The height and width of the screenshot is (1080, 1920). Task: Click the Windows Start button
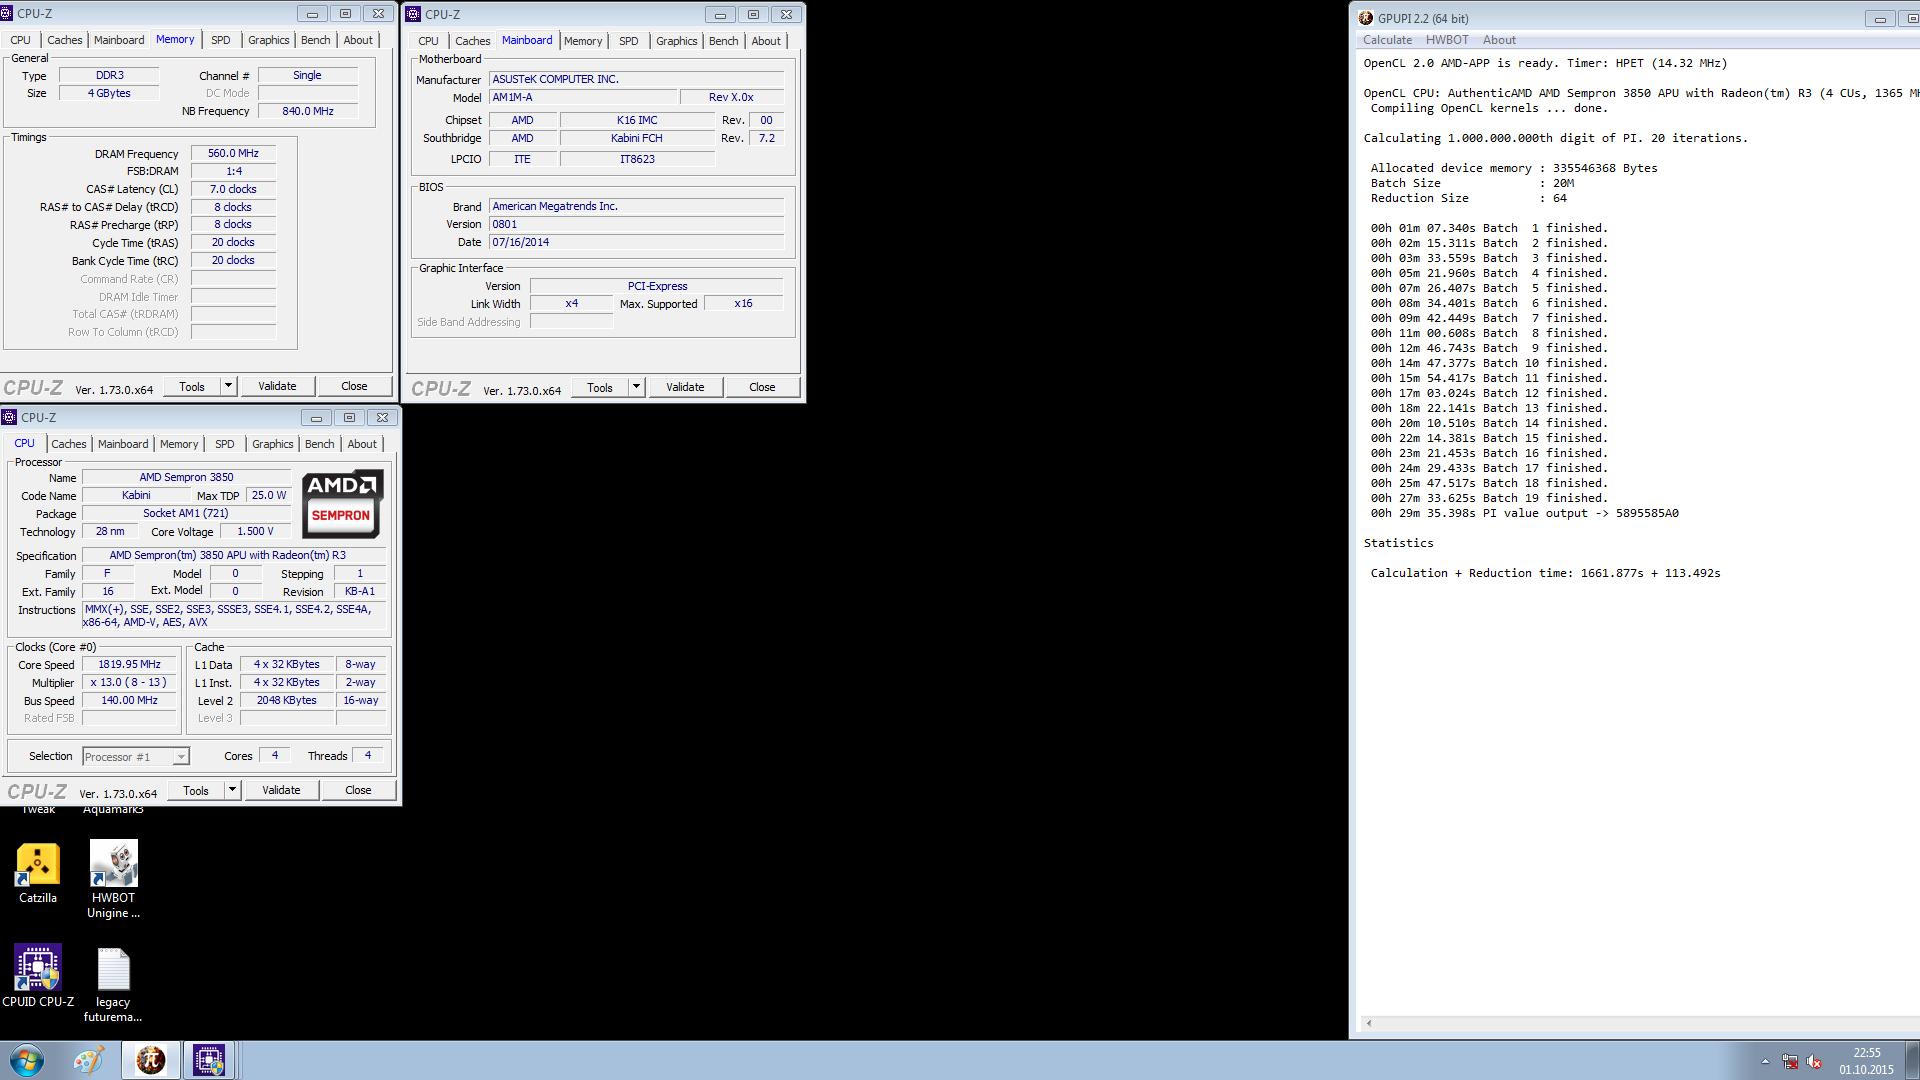tap(27, 1060)
